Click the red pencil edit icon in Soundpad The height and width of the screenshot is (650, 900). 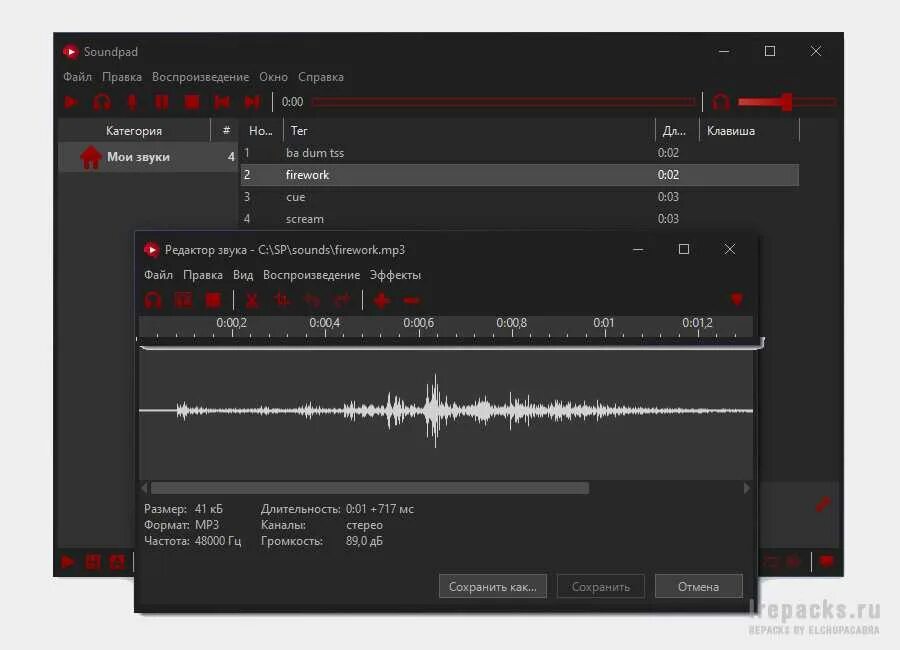pyautogui.click(x=823, y=505)
